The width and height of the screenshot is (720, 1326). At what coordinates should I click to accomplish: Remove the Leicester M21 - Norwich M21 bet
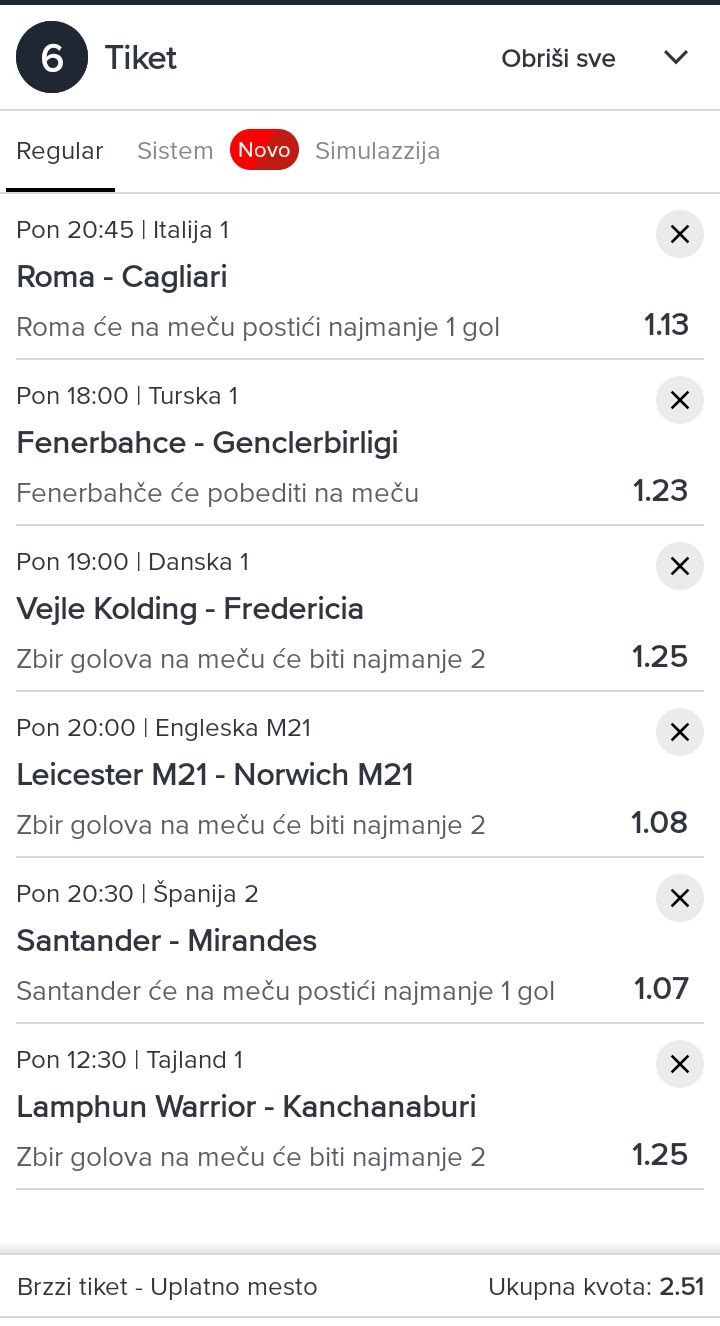[x=679, y=733]
